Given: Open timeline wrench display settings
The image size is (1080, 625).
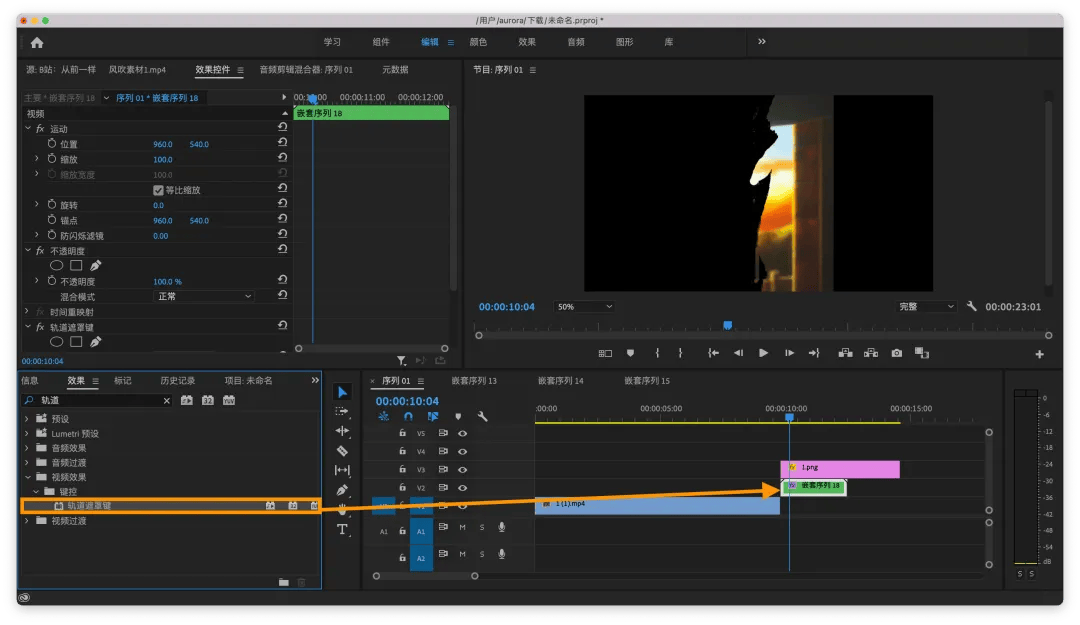Looking at the screenshot, I should pos(482,416).
